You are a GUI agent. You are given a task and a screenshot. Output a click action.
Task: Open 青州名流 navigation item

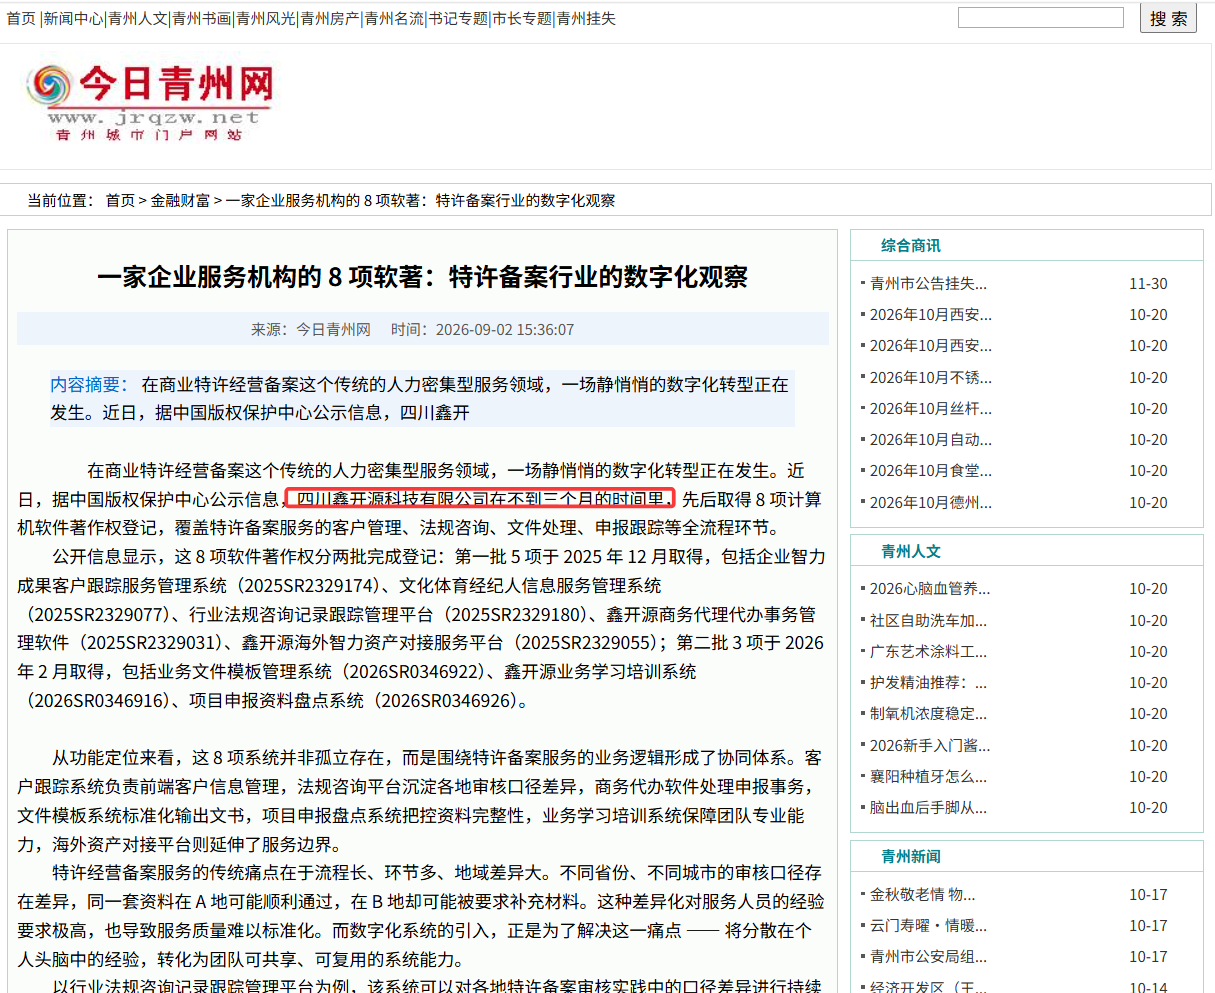tap(393, 18)
